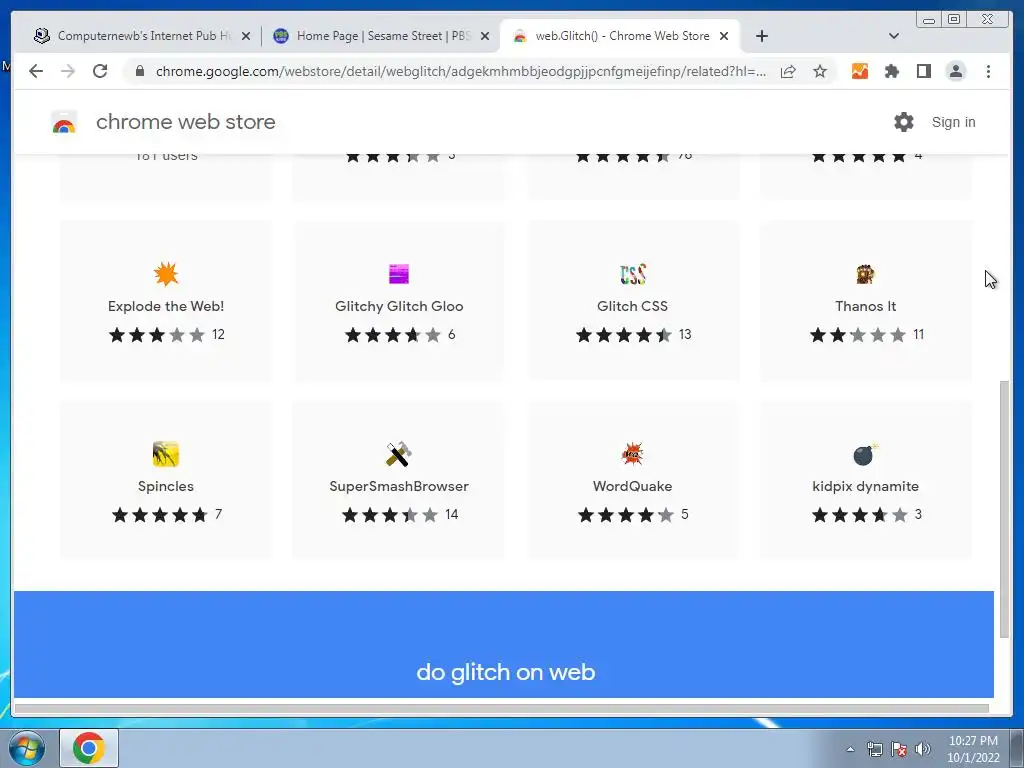Viewport: 1024px width, 768px height.
Task: Bookmark this tab with the star
Action: [x=820, y=71]
